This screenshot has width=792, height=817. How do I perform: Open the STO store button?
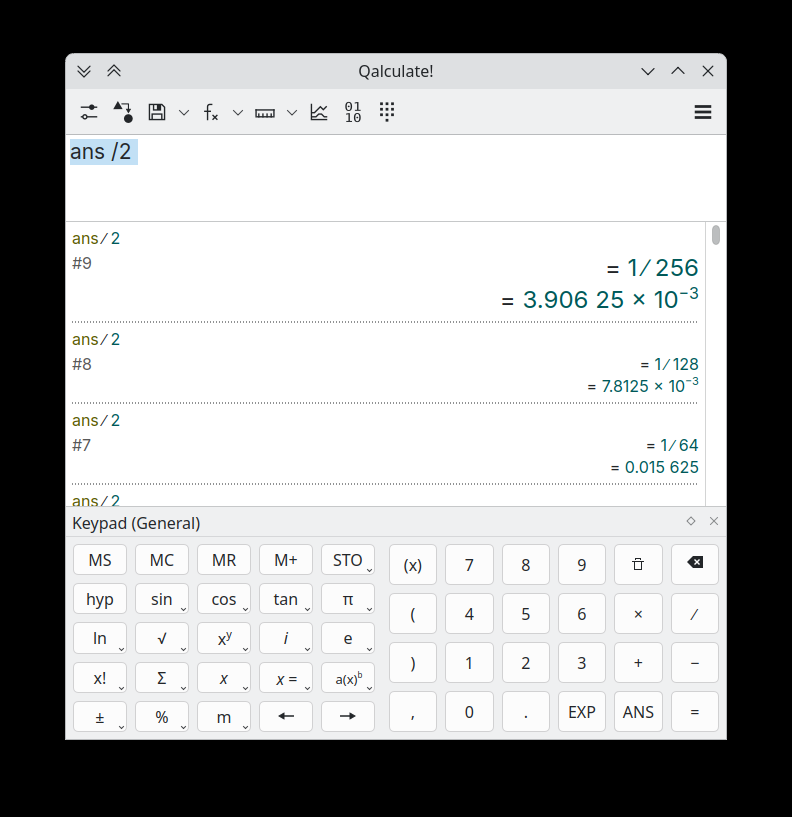(x=348, y=560)
